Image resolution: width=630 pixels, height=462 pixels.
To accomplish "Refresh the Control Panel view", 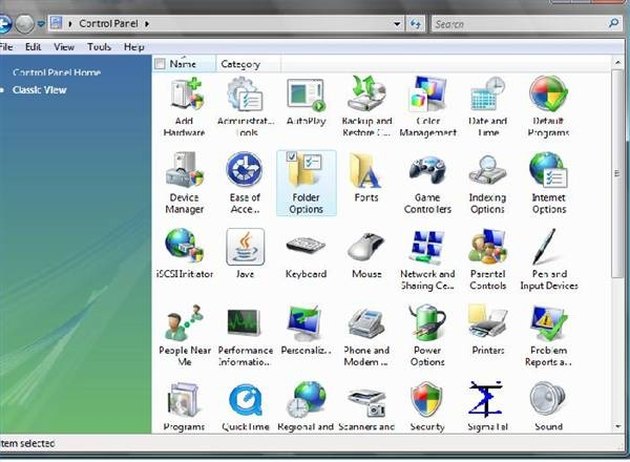I will click(416, 24).
